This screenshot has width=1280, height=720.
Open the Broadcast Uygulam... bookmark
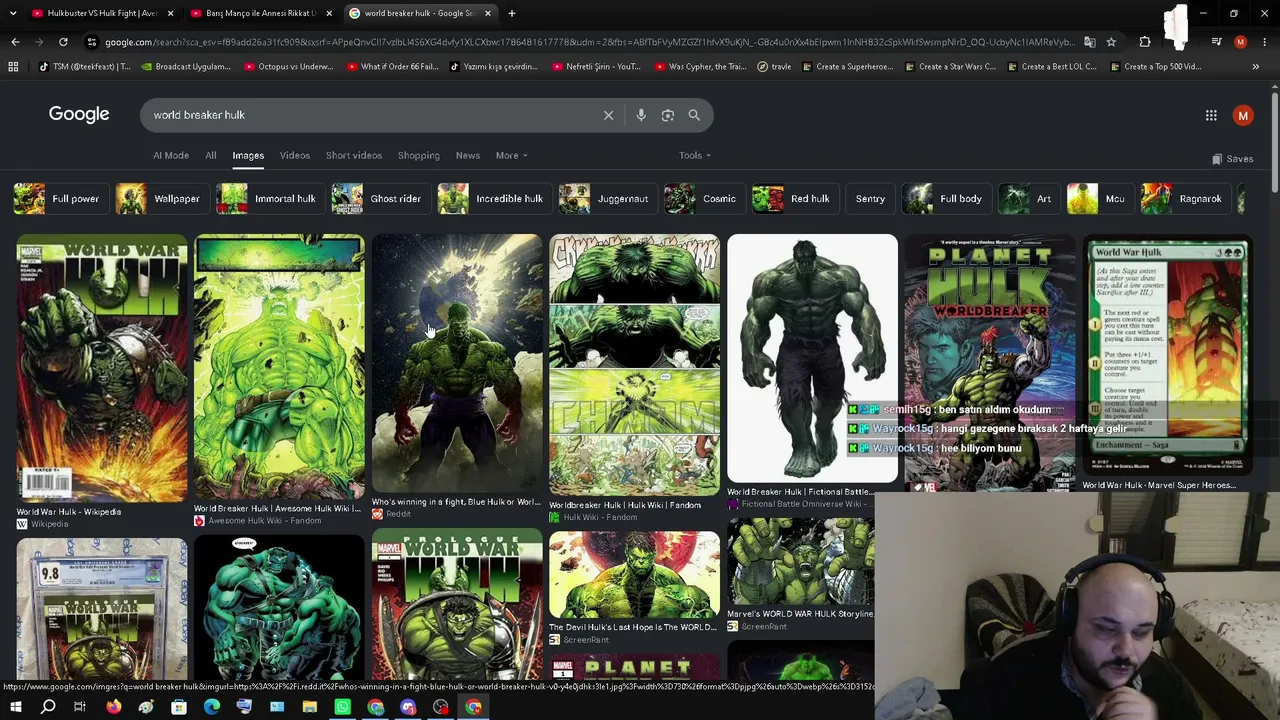tap(187, 67)
